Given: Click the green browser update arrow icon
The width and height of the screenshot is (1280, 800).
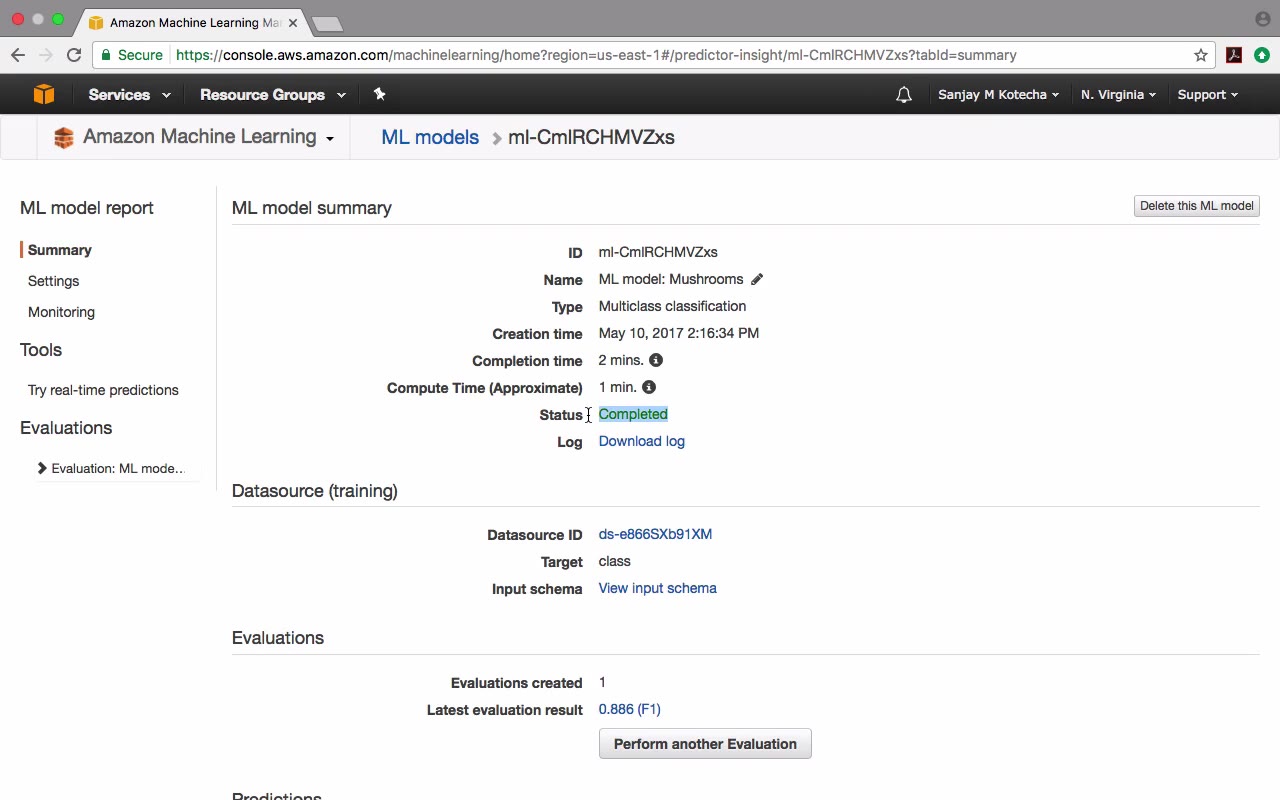Looking at the screenshot, I should [1261, 55].
